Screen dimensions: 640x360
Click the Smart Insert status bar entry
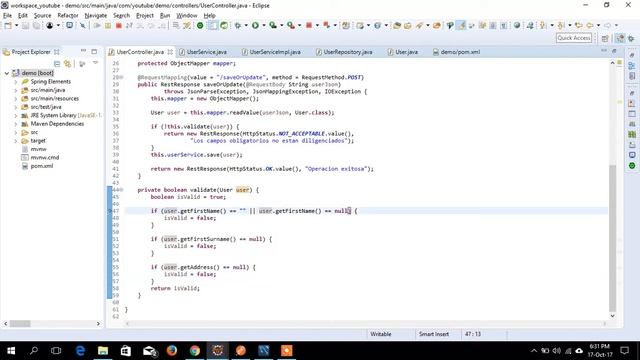pyautogui.click(x=434, y=334)
